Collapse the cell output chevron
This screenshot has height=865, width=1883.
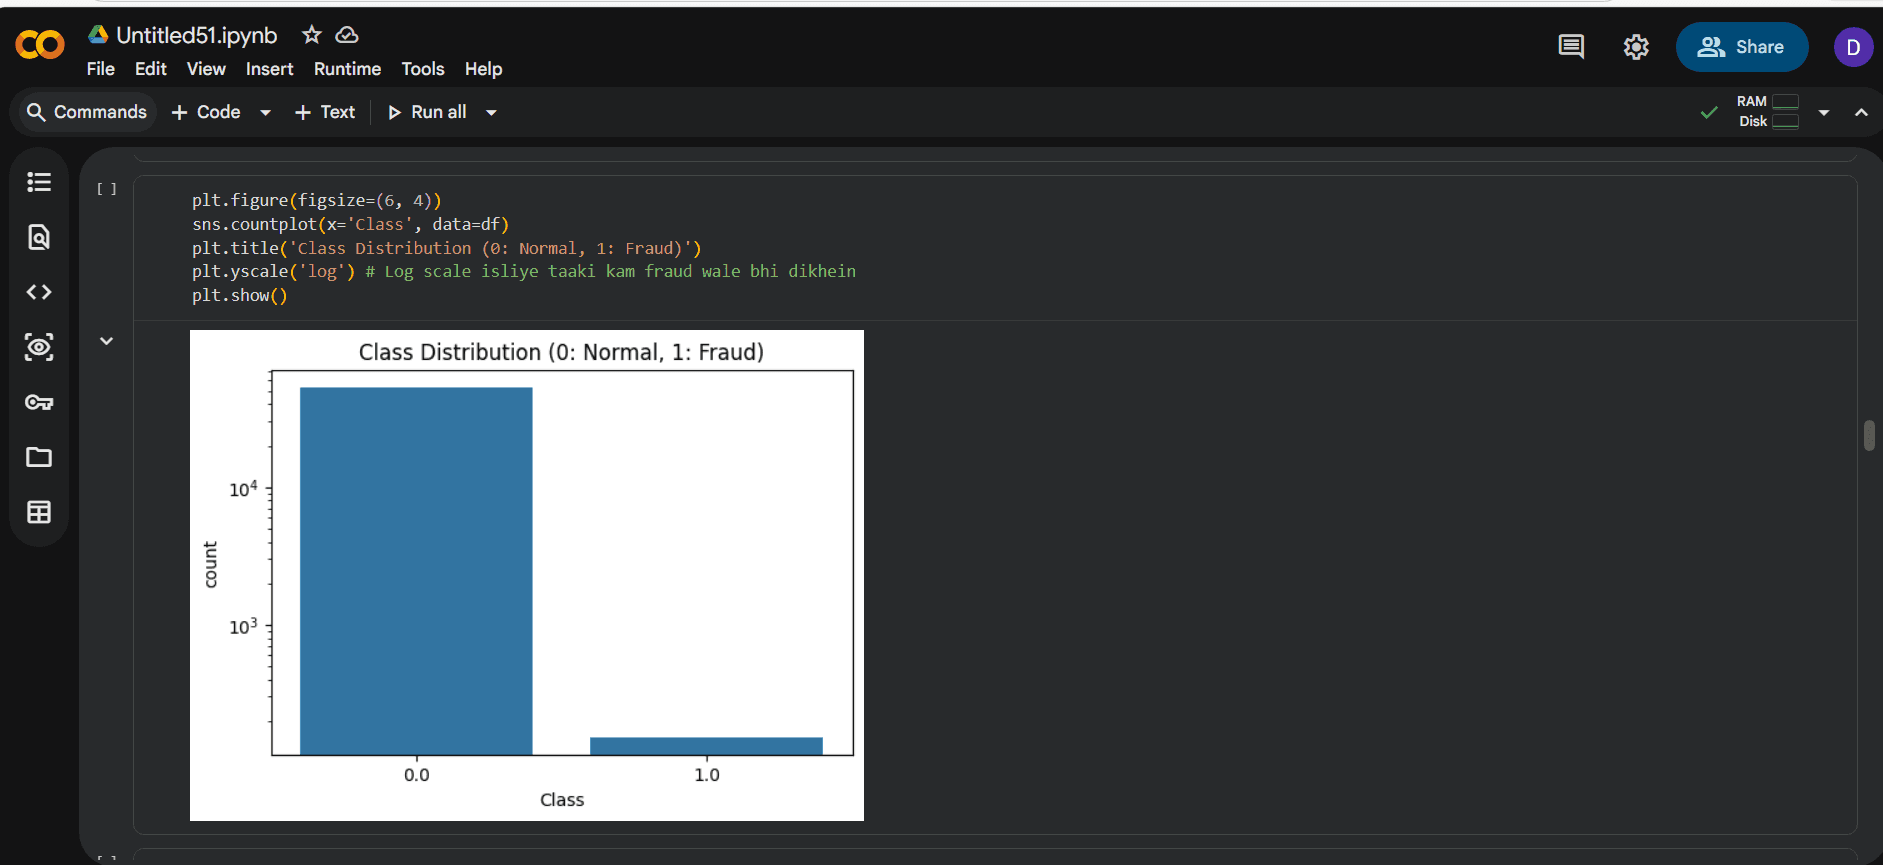[x=107, y=341]
